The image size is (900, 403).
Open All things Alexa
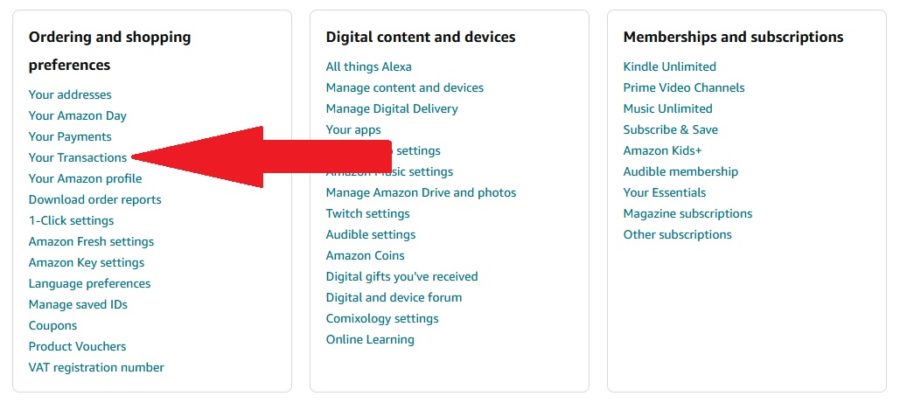click(368, 67)
